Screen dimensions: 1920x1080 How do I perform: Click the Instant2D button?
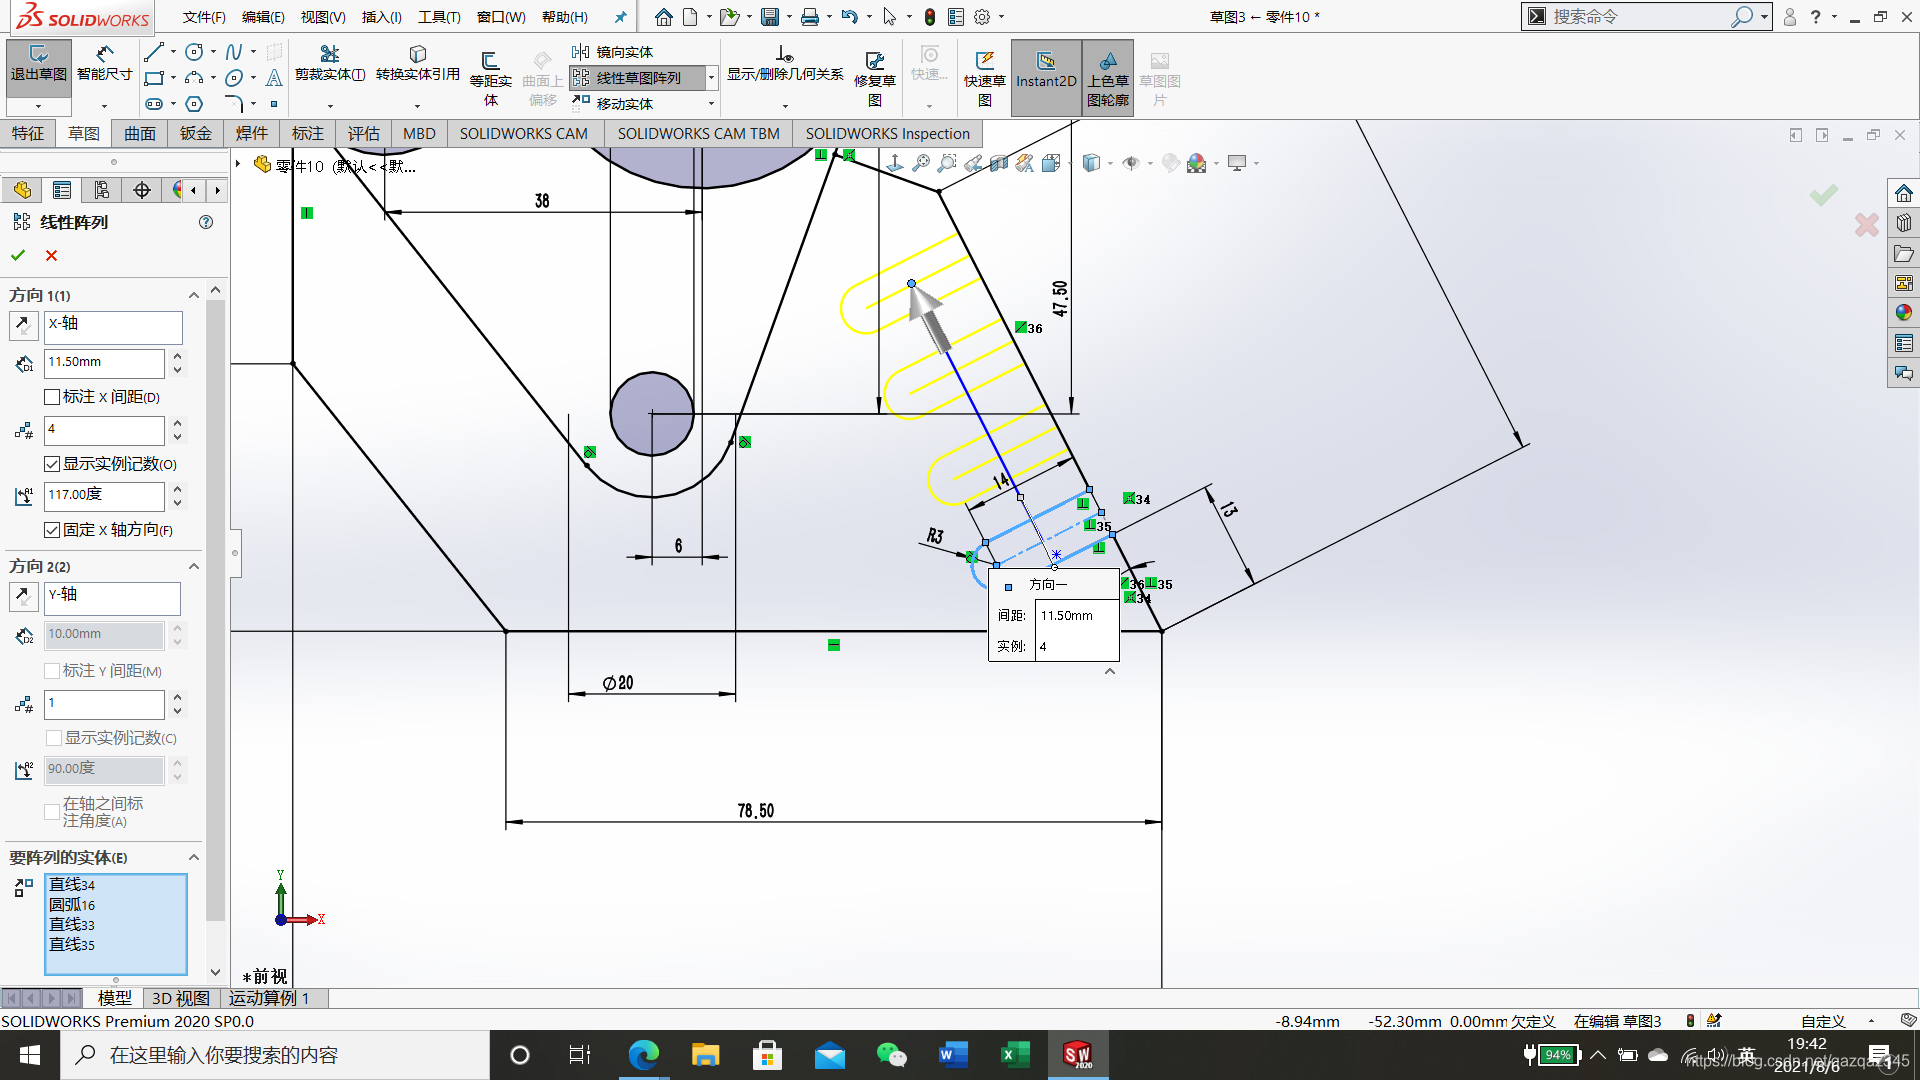pyautogui.click(x=1045, y=71)
